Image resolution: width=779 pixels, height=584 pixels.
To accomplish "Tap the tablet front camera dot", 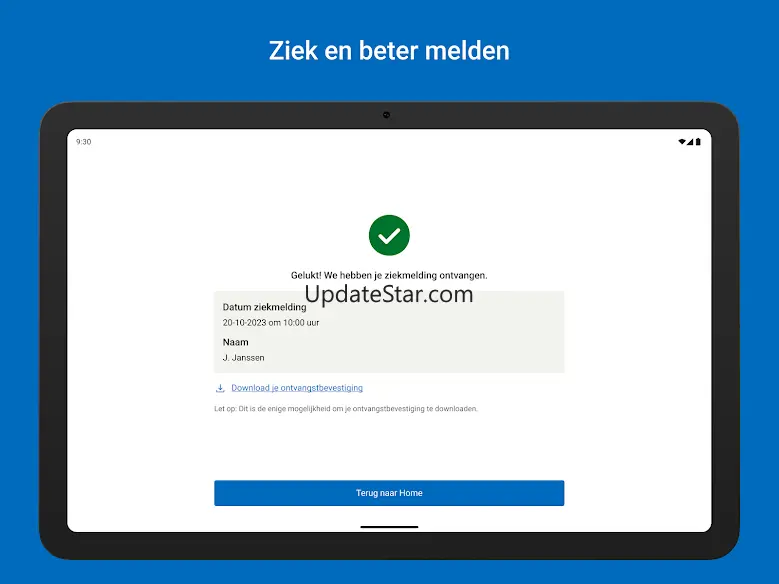I will [x=387, y=115].
